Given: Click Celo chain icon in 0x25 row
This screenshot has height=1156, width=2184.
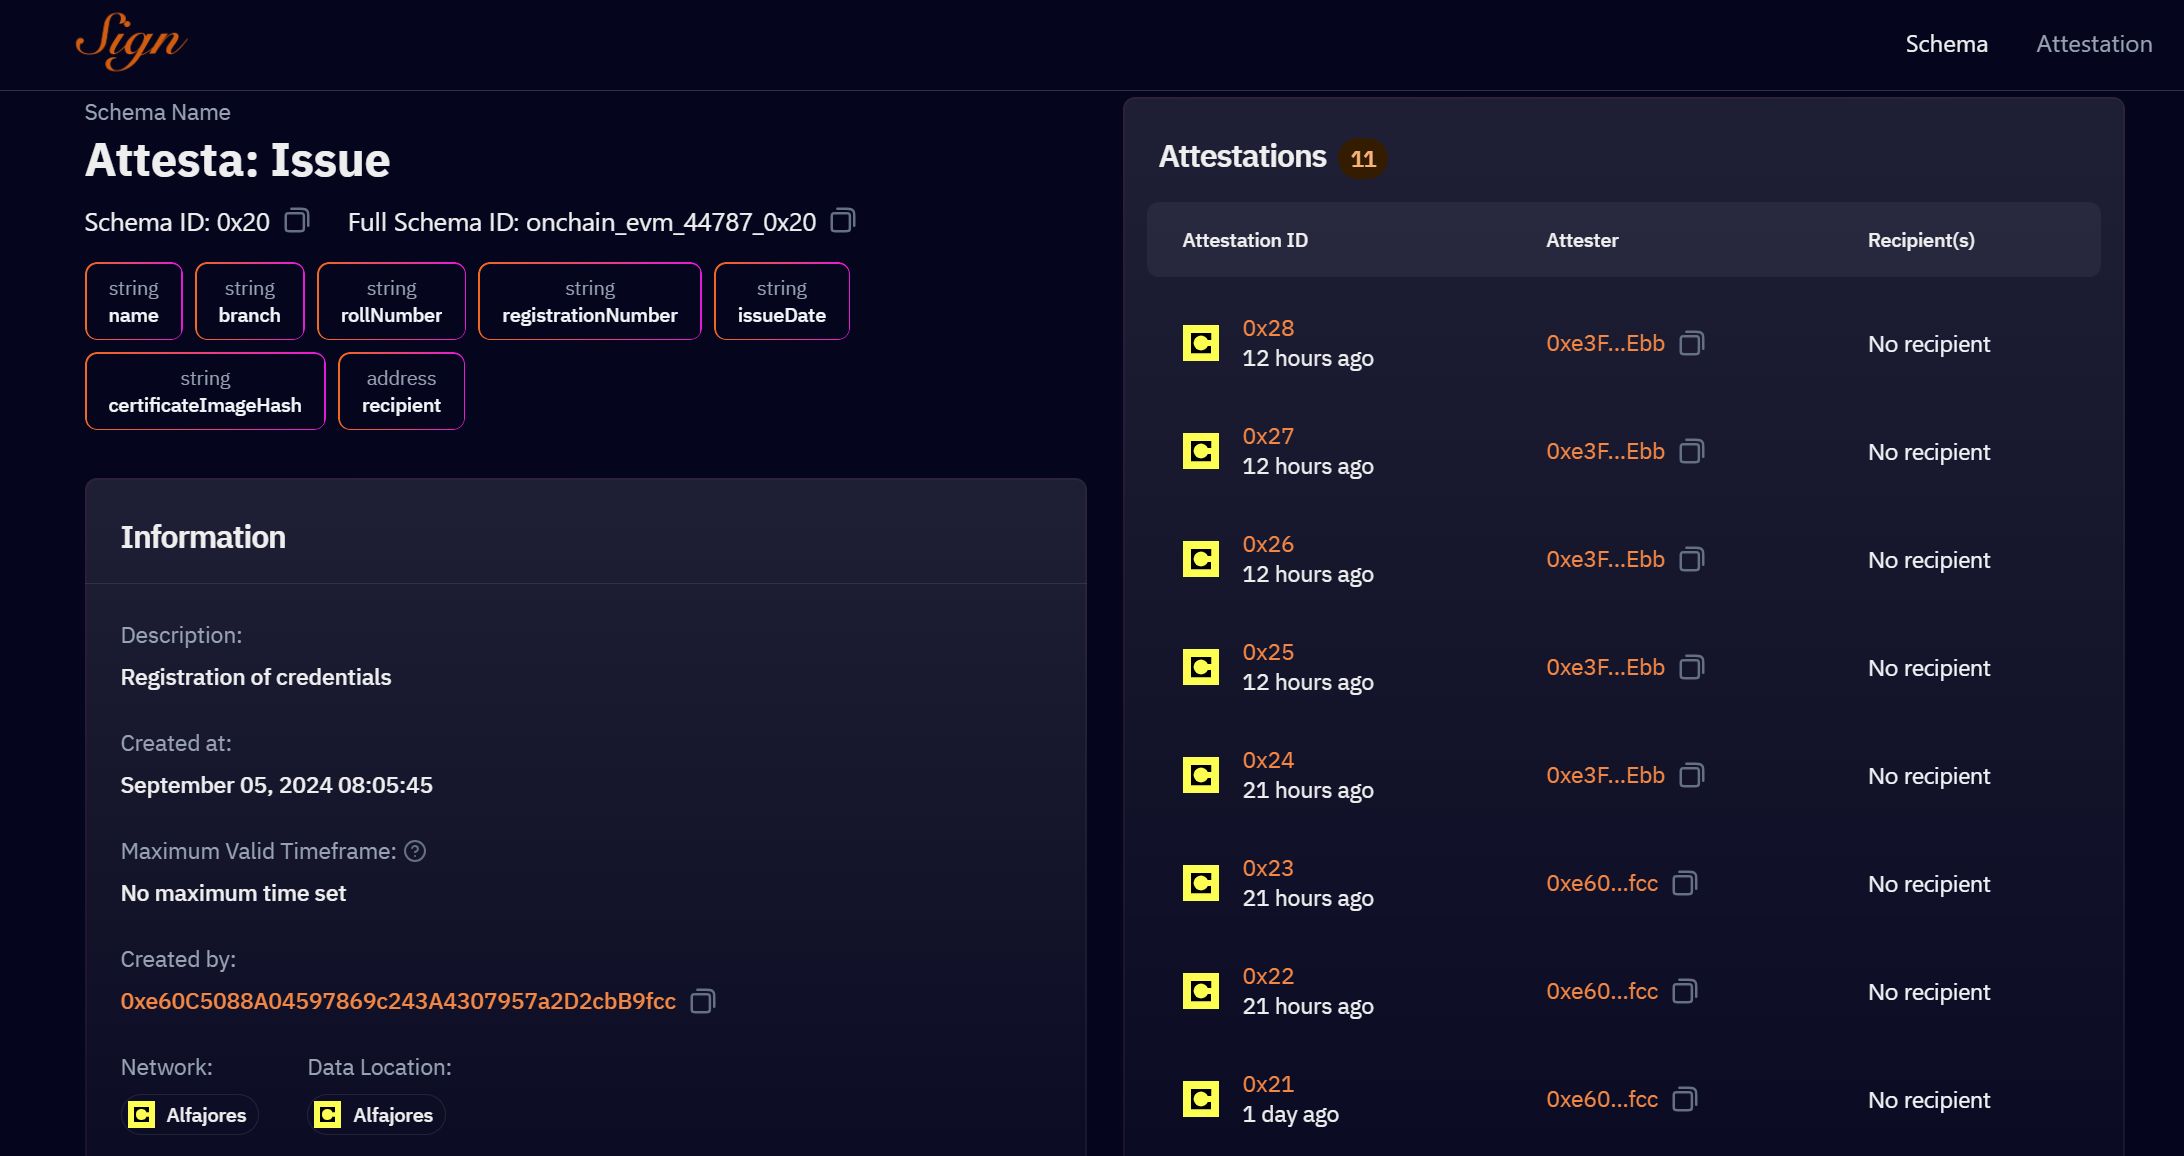Looking at the screenshot, I should [x=1201, y=667].
